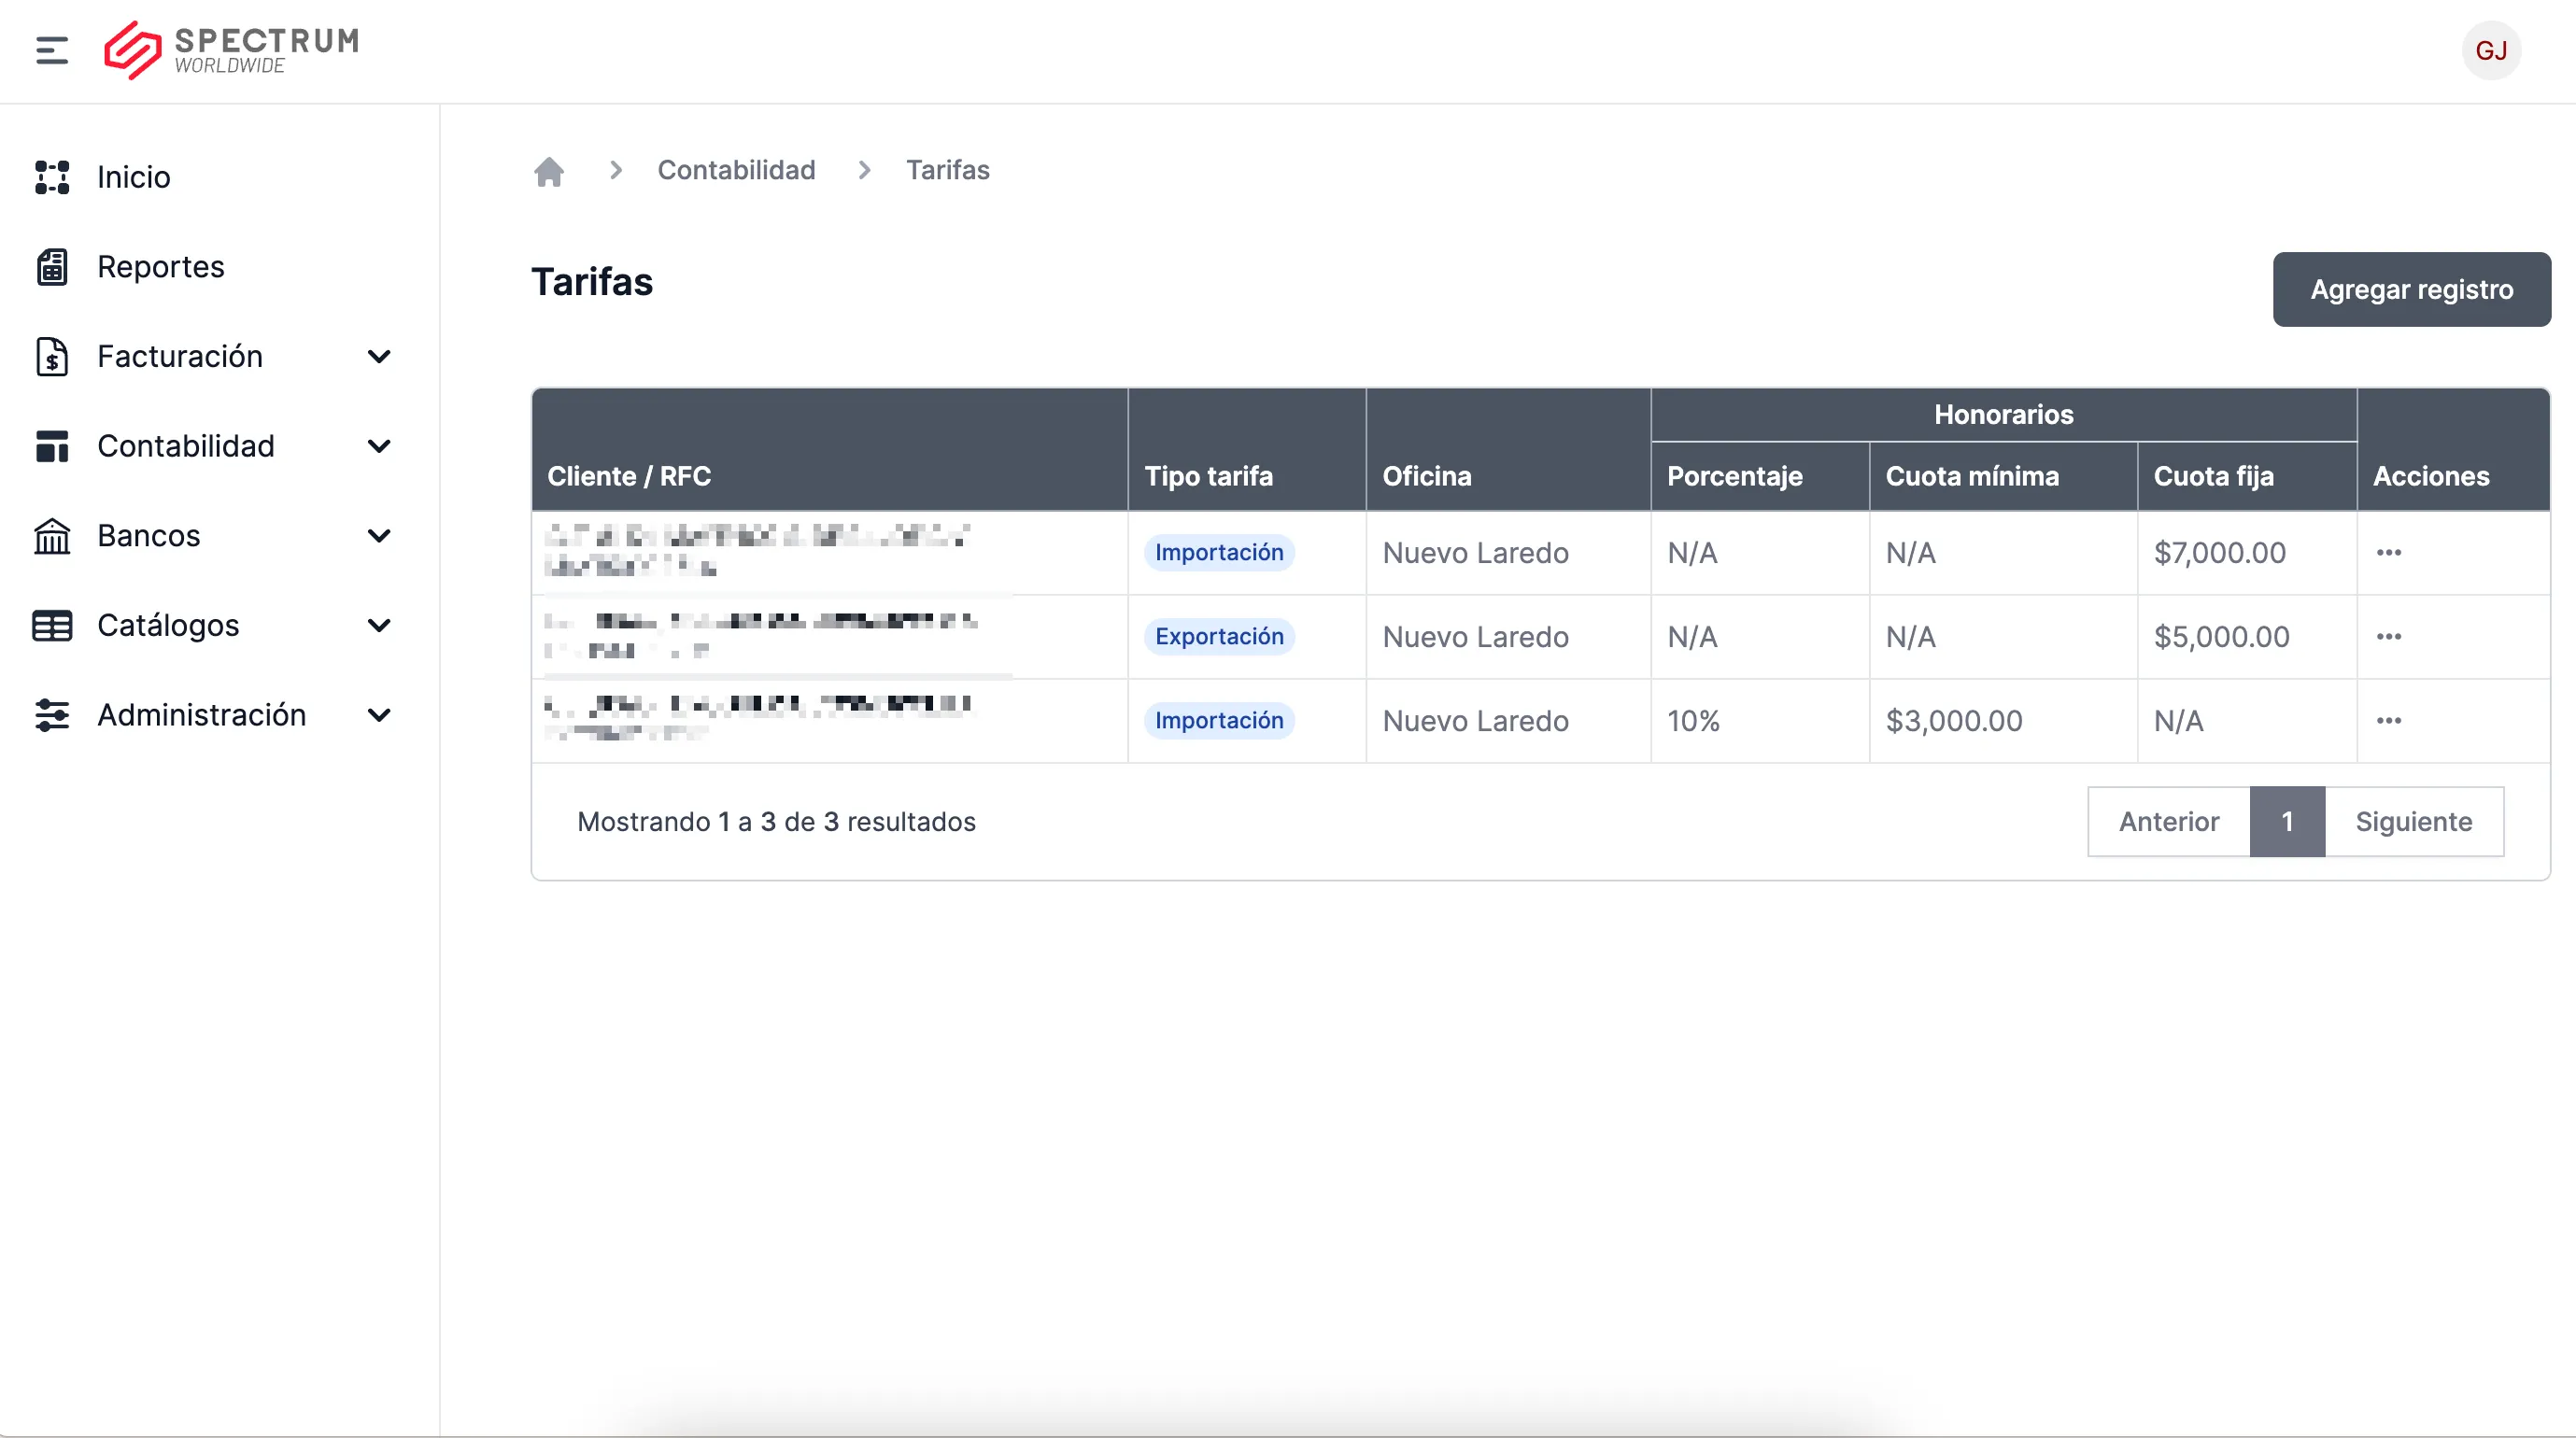The width and height of the screenshot is (2576, 1438).
Task: Click Importación badge in first row
Action: click(x=1219, y=553)
